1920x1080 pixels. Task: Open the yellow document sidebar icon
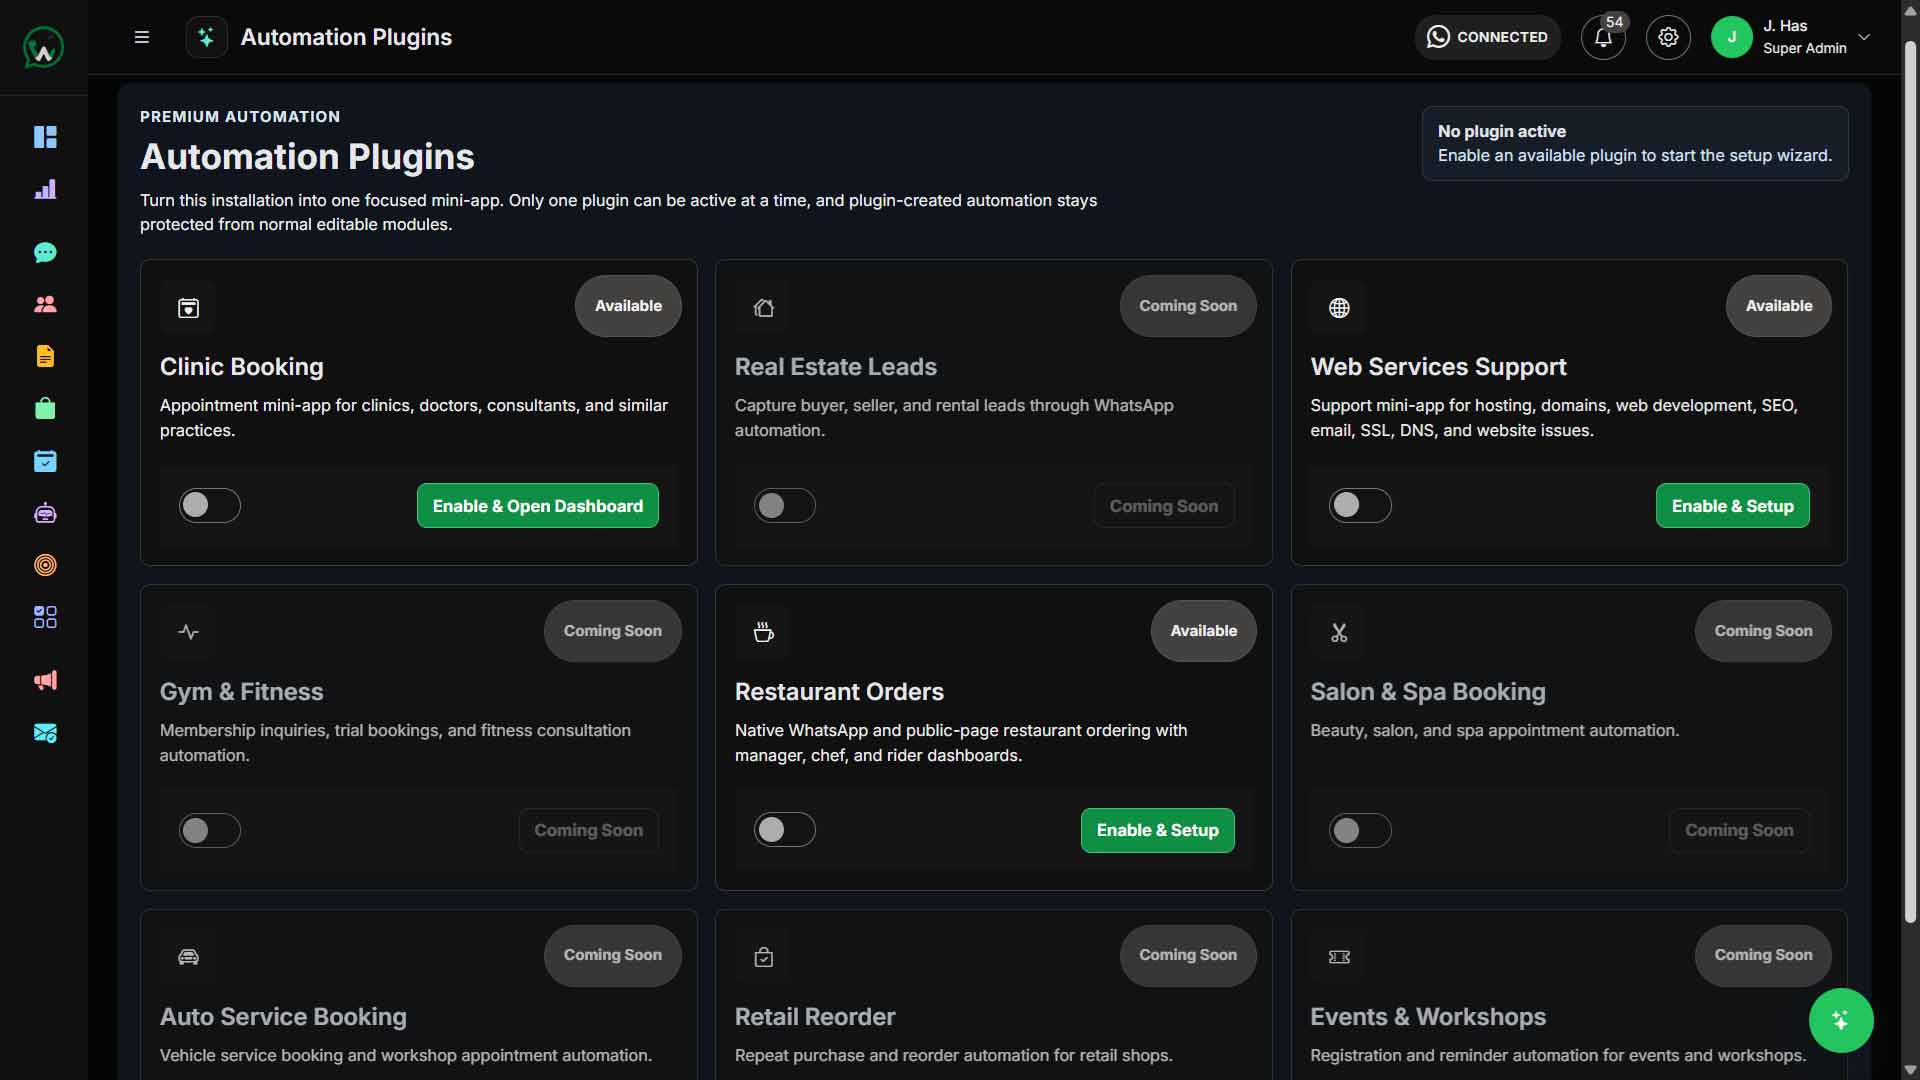[x=45, y=356]
